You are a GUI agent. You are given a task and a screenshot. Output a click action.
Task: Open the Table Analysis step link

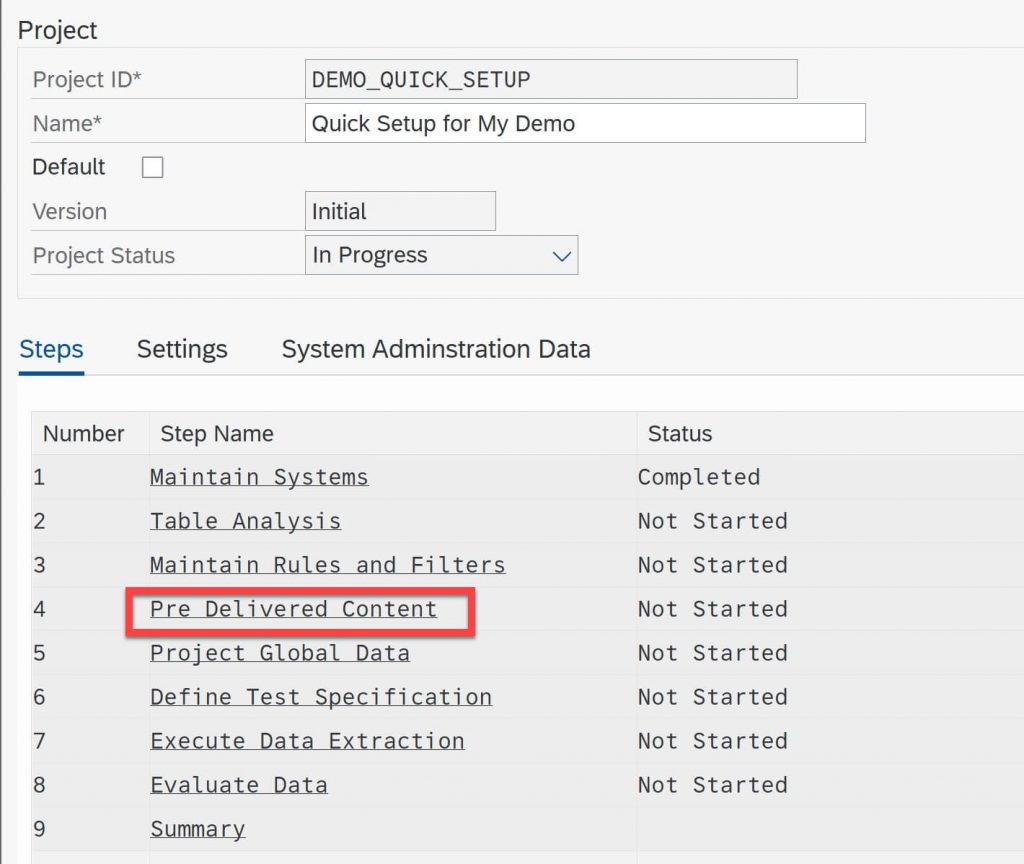[246, 521]
